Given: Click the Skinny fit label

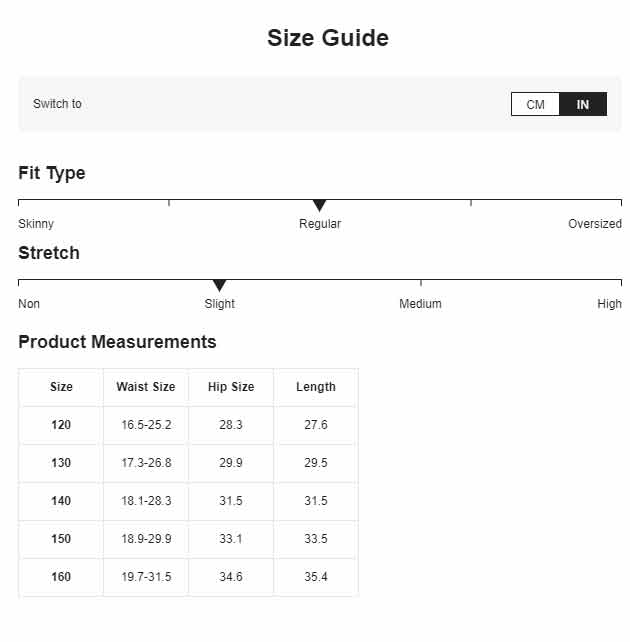Looking at the screenshot, I should click(x=36, y=224).
